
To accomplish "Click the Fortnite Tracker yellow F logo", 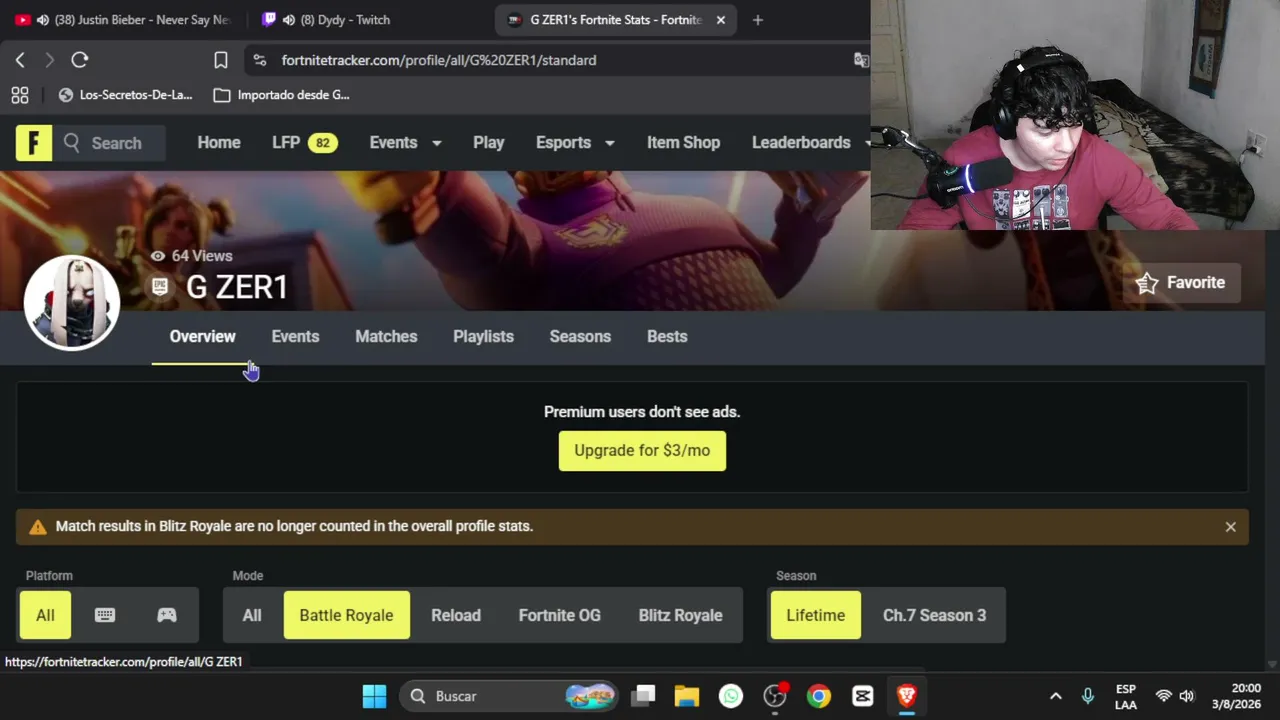I will click(x=34, y=143).
